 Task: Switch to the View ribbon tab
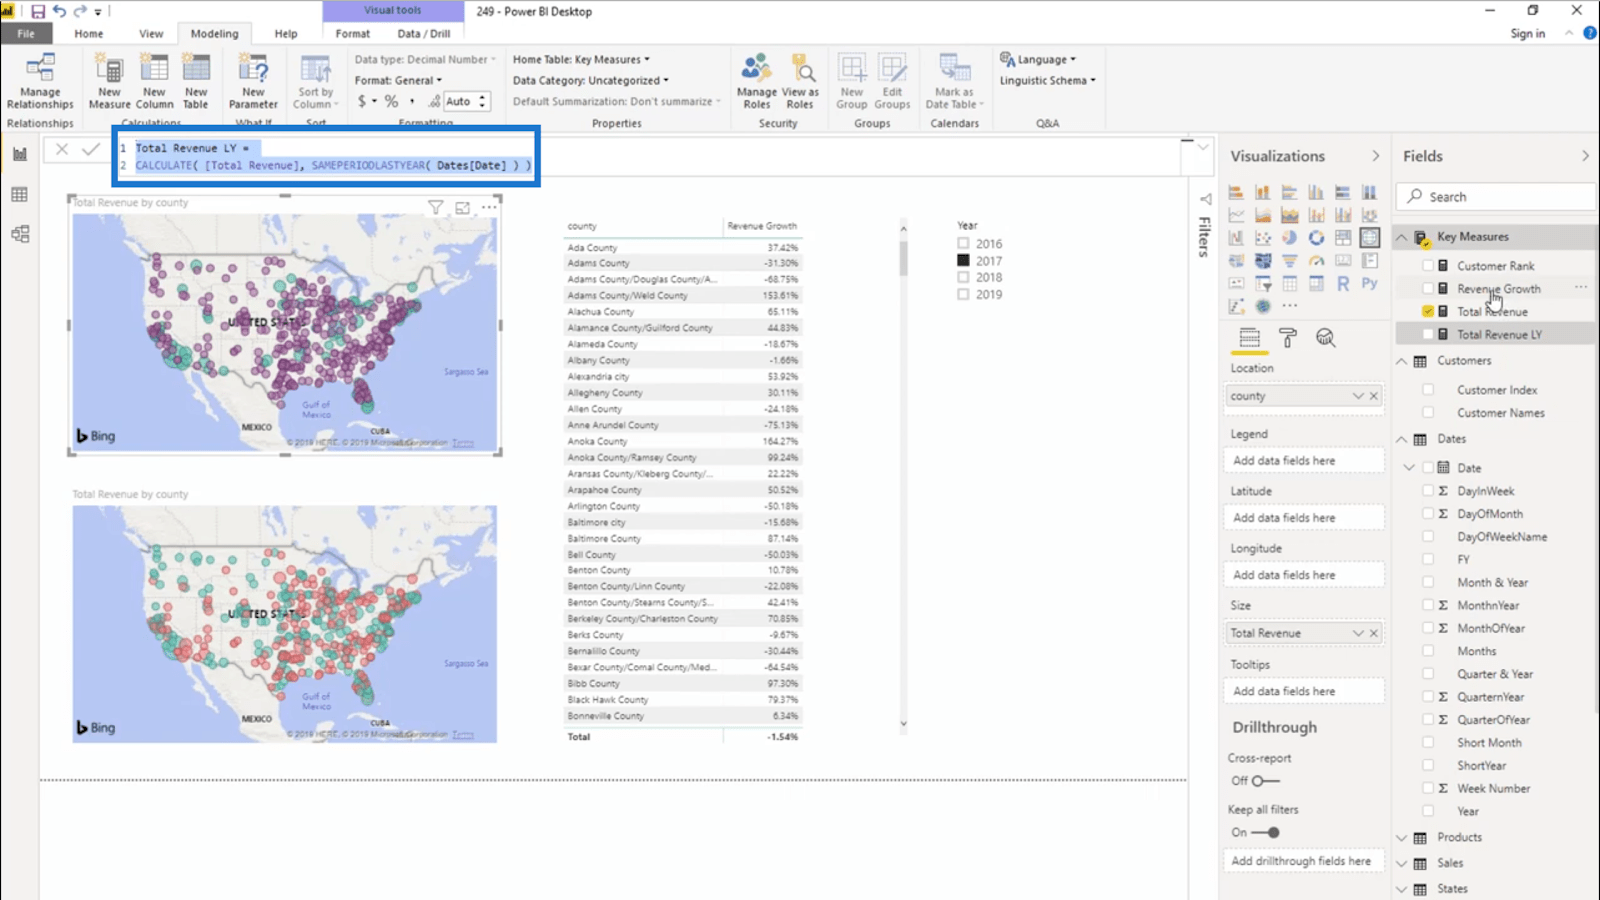151,33
